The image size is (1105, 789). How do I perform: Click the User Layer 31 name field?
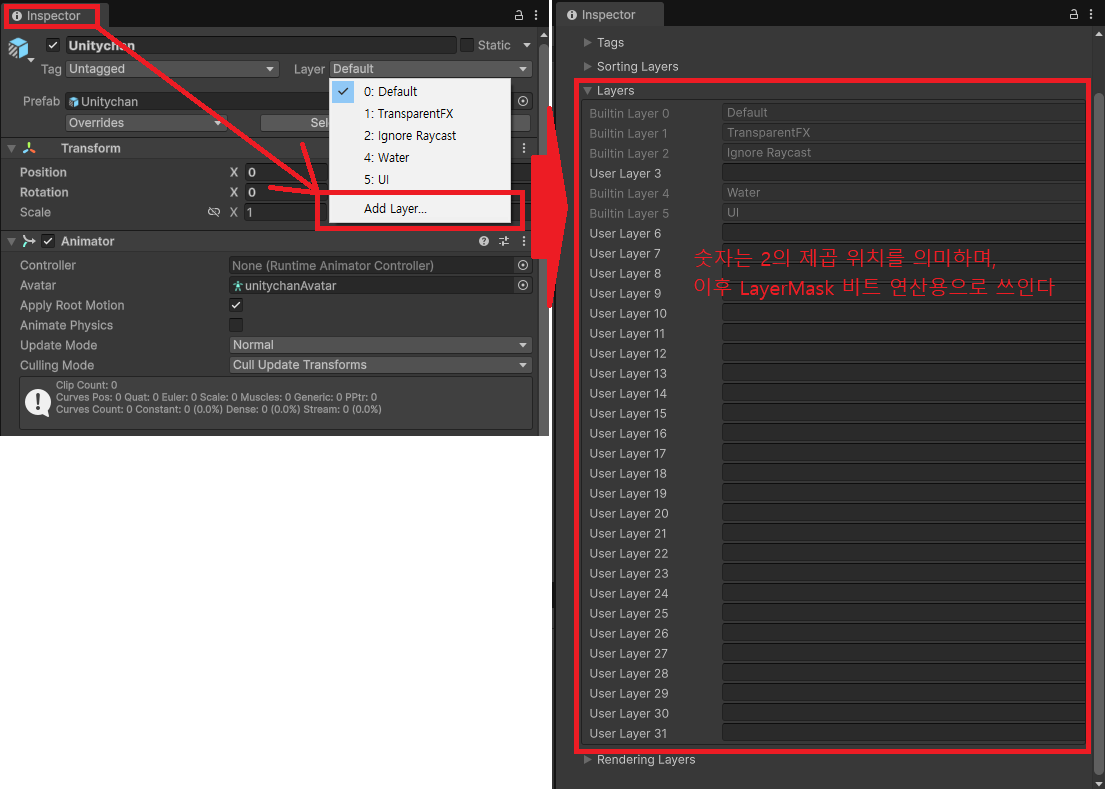[903, 733]
